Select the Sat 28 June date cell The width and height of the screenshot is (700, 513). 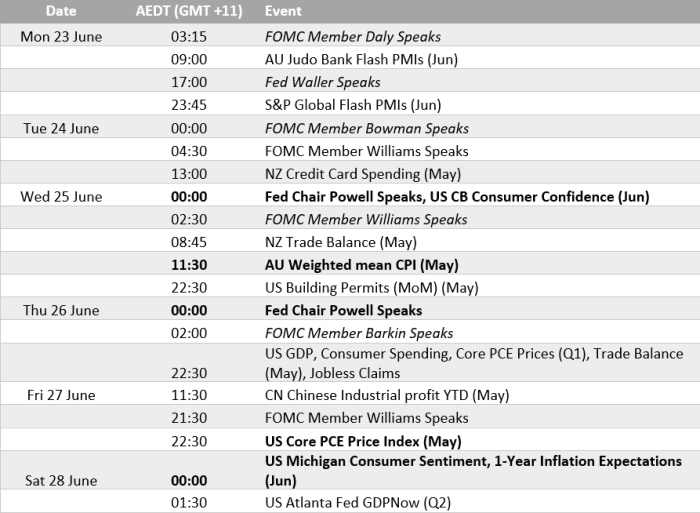[60, 480]
